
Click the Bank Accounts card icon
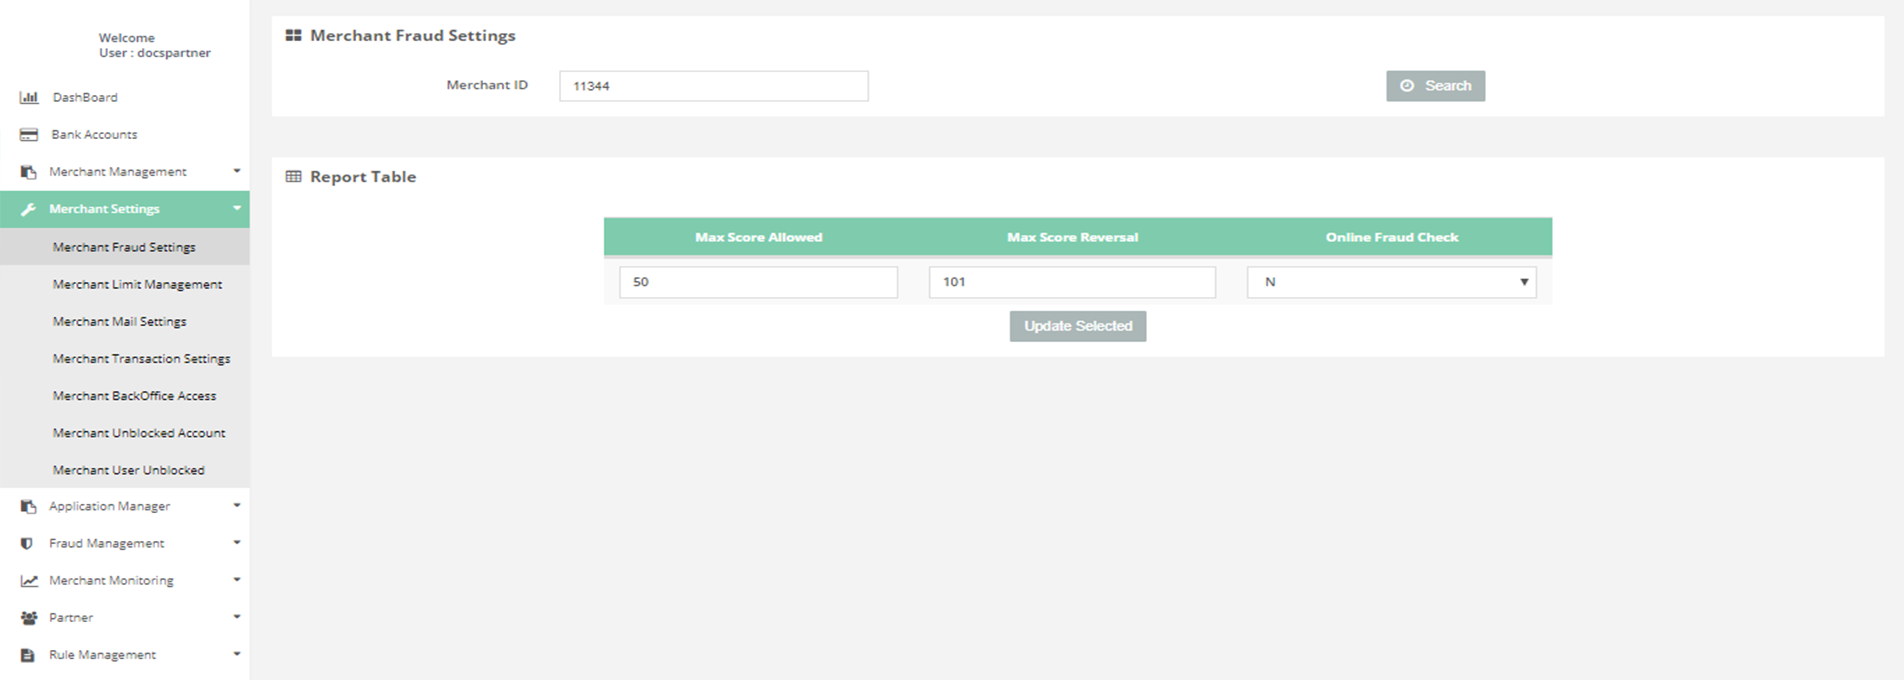click(29, 134)
